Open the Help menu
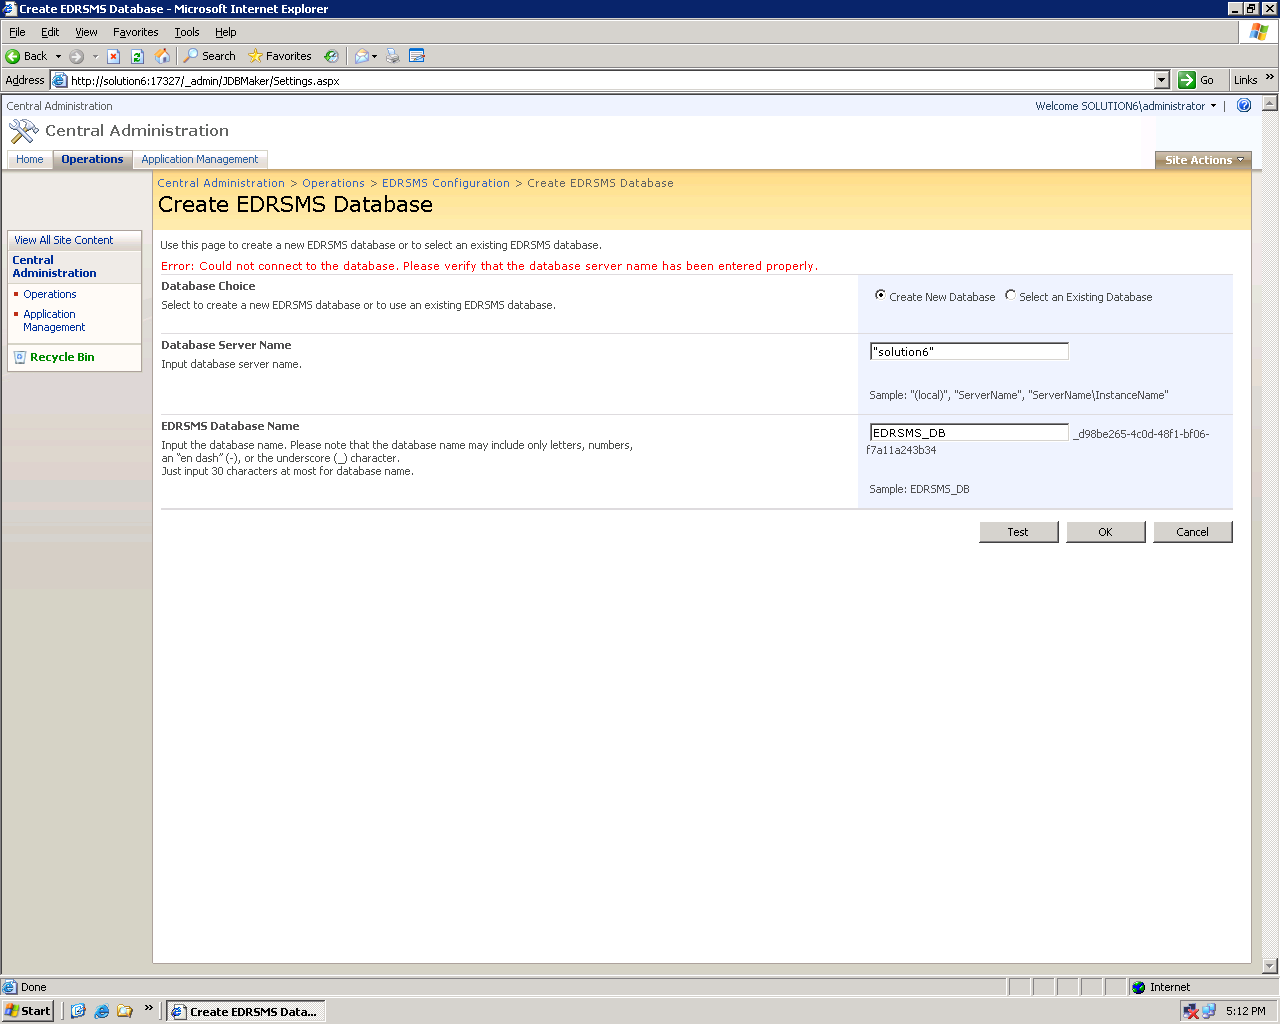The height and width of the screenshot is (1024, 1280). point(225,32)
